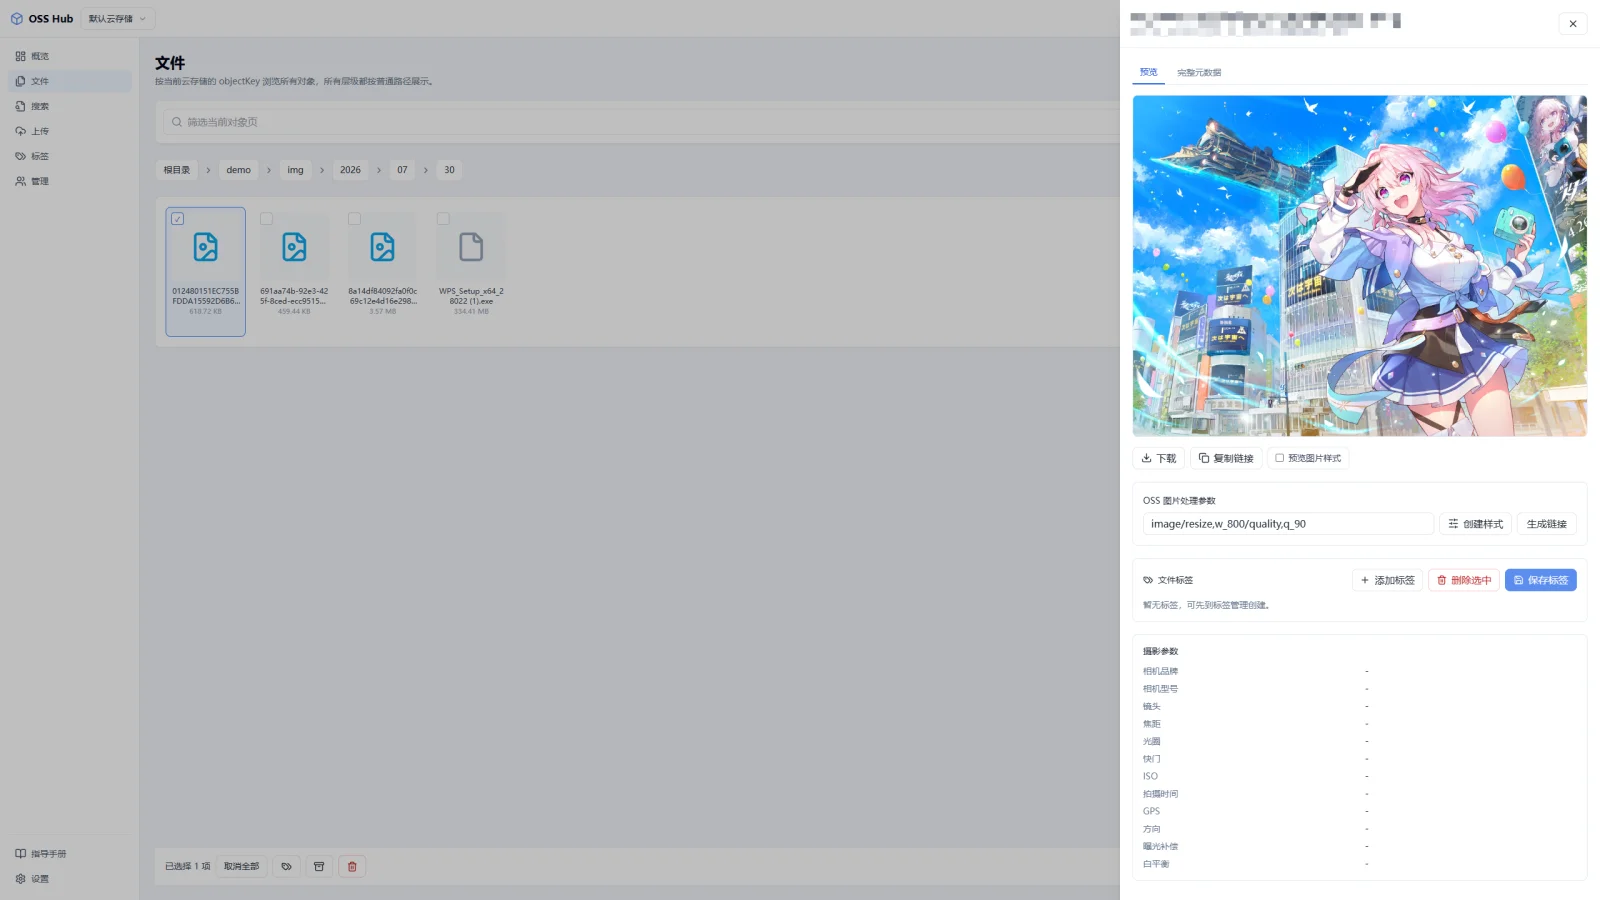Open the 指导手册 guide manual
Viewport: 1600px width, 900px height.
click(x=70, y=854)
